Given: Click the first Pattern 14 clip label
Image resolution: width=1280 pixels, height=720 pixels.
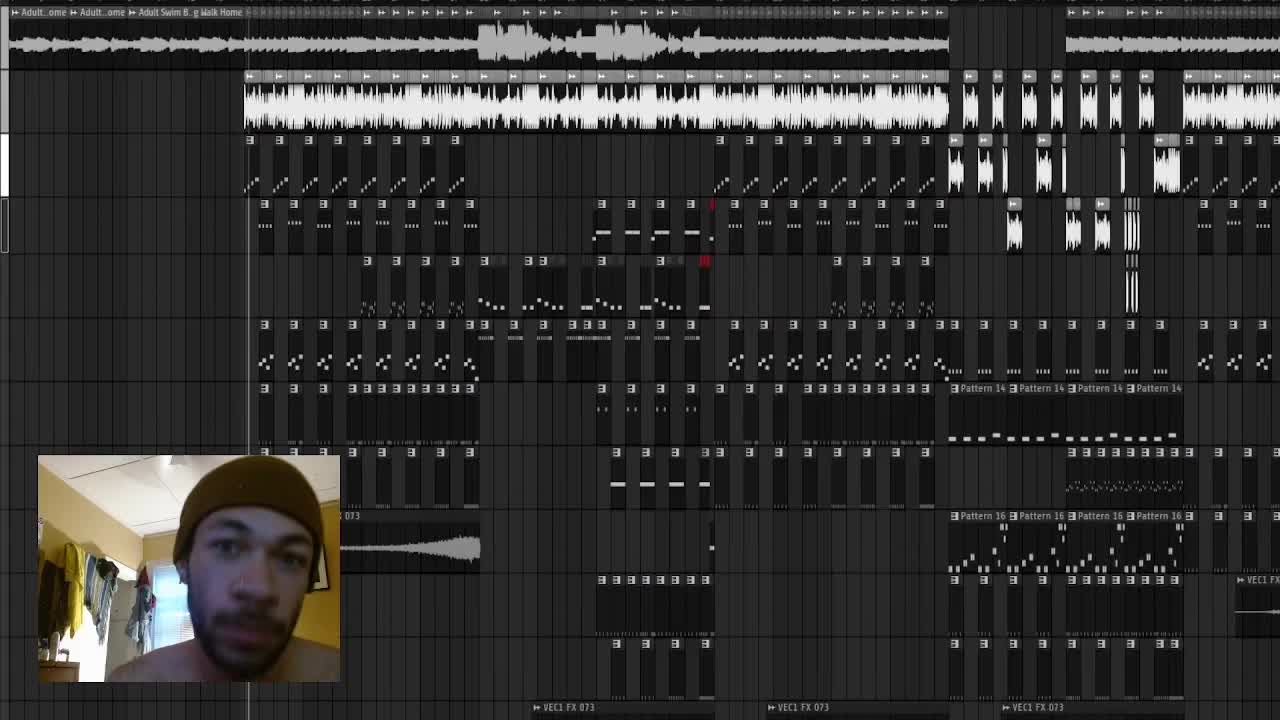Looking at the screenshot, I should point(983,388).
